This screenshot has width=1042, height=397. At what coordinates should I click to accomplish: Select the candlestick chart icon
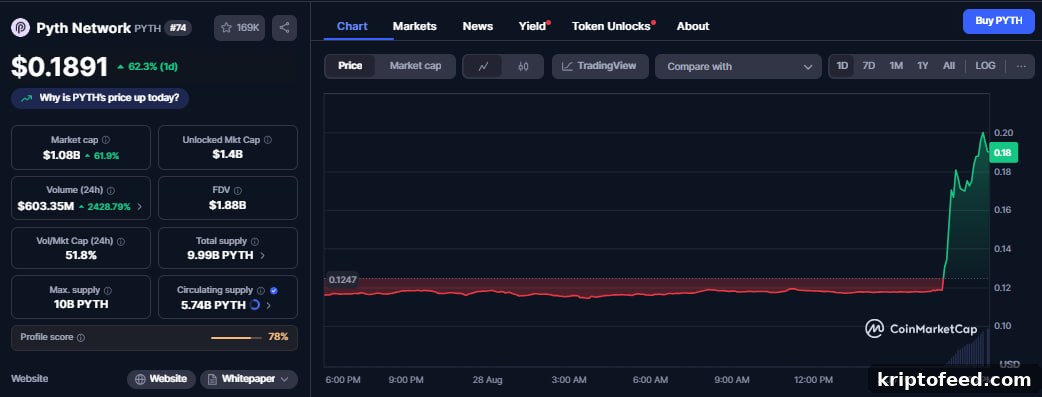(523, 66)
